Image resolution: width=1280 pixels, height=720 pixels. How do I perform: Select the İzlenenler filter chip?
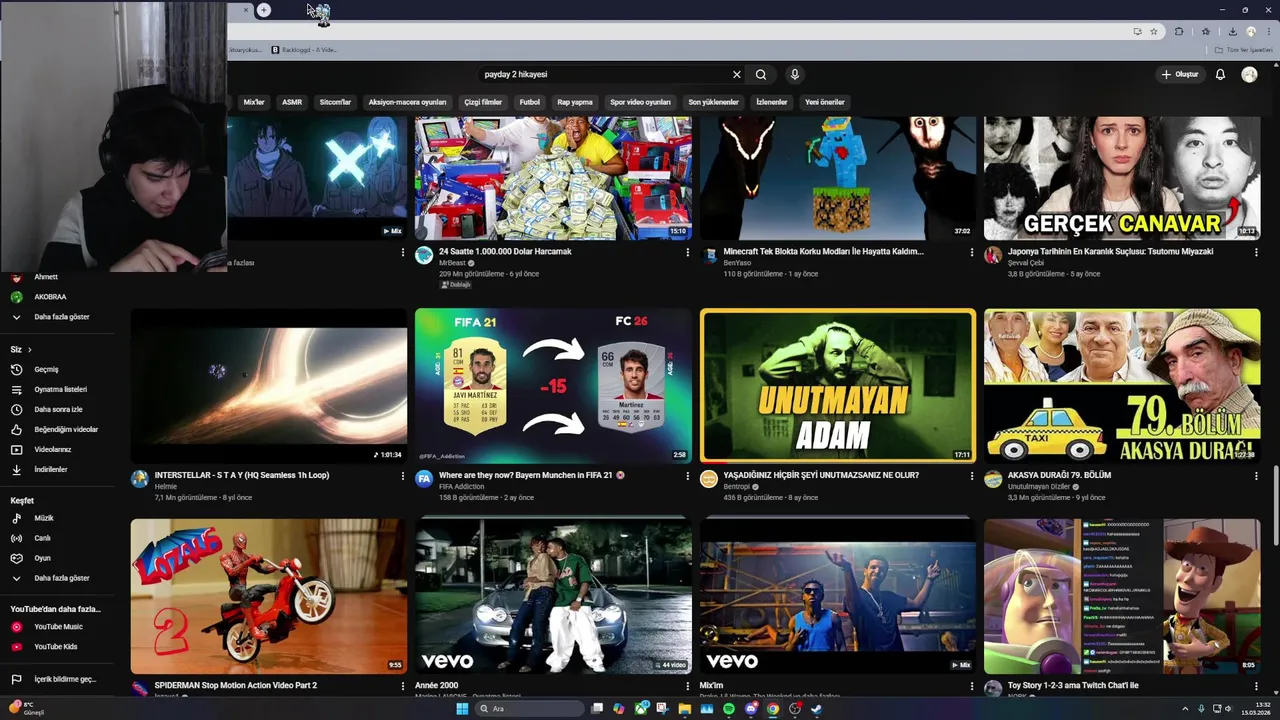772,102
